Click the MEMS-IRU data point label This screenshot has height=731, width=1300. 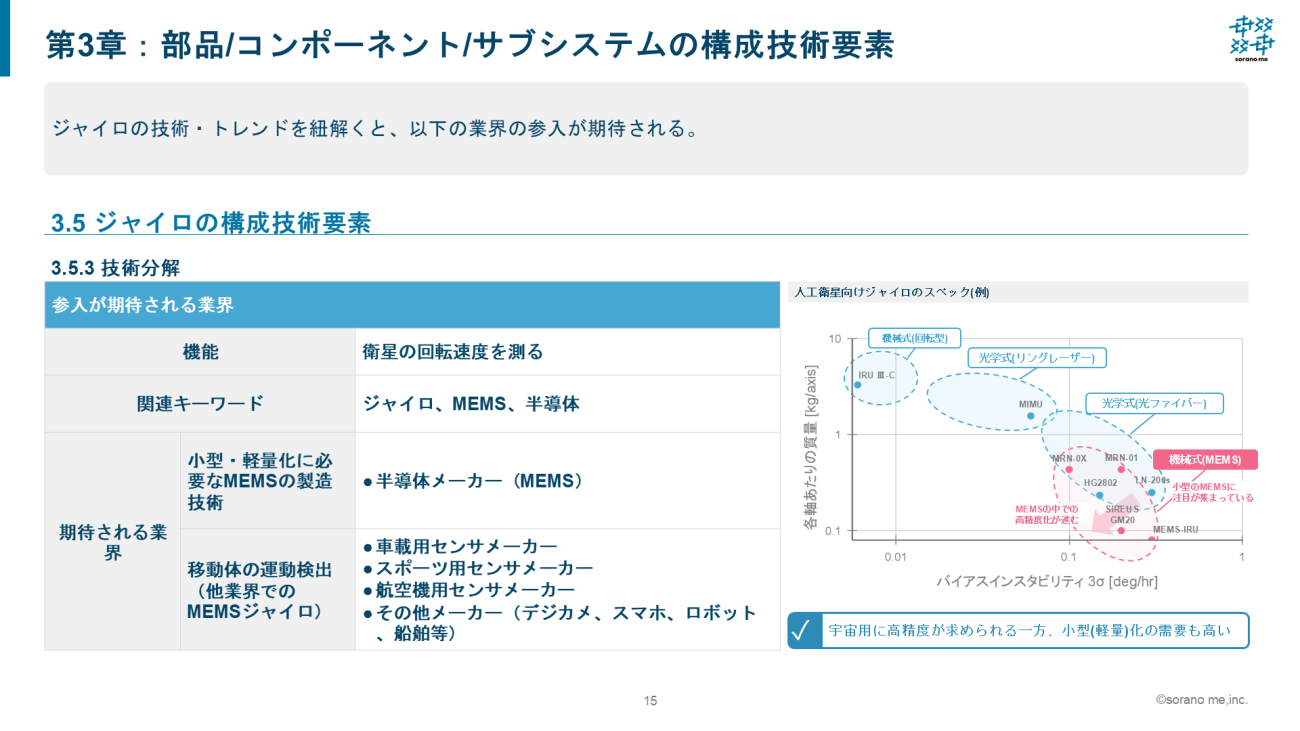tap(1175, 529)
